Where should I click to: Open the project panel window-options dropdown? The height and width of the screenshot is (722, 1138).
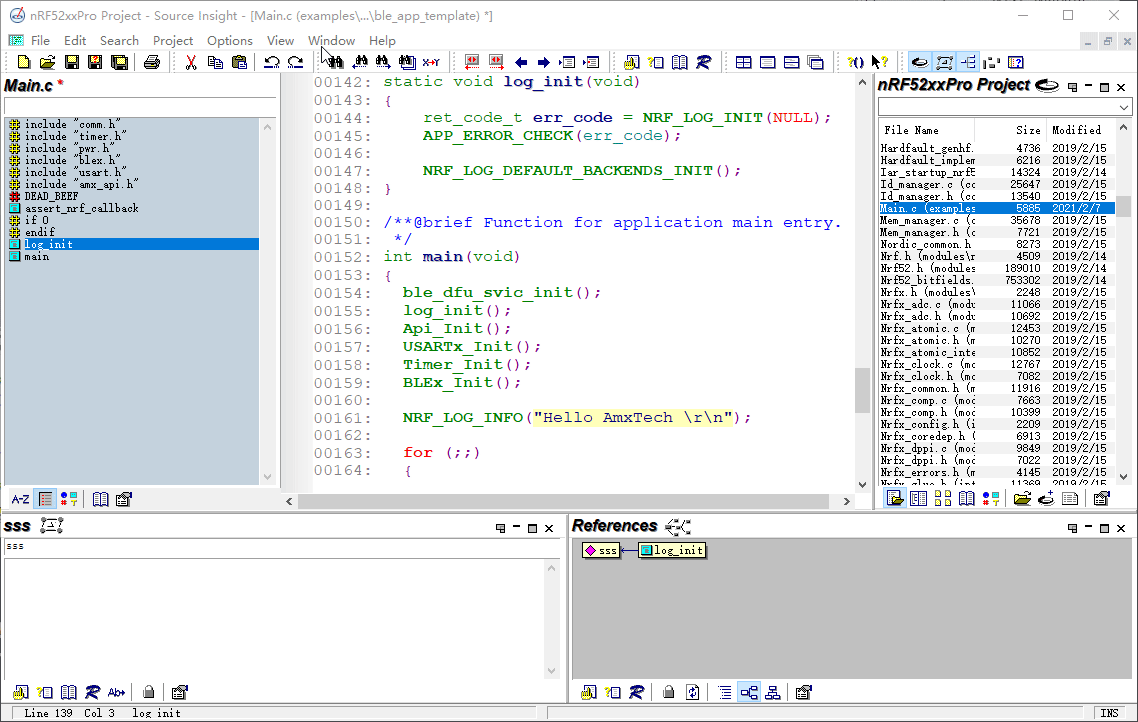[x=1072, y=87]
